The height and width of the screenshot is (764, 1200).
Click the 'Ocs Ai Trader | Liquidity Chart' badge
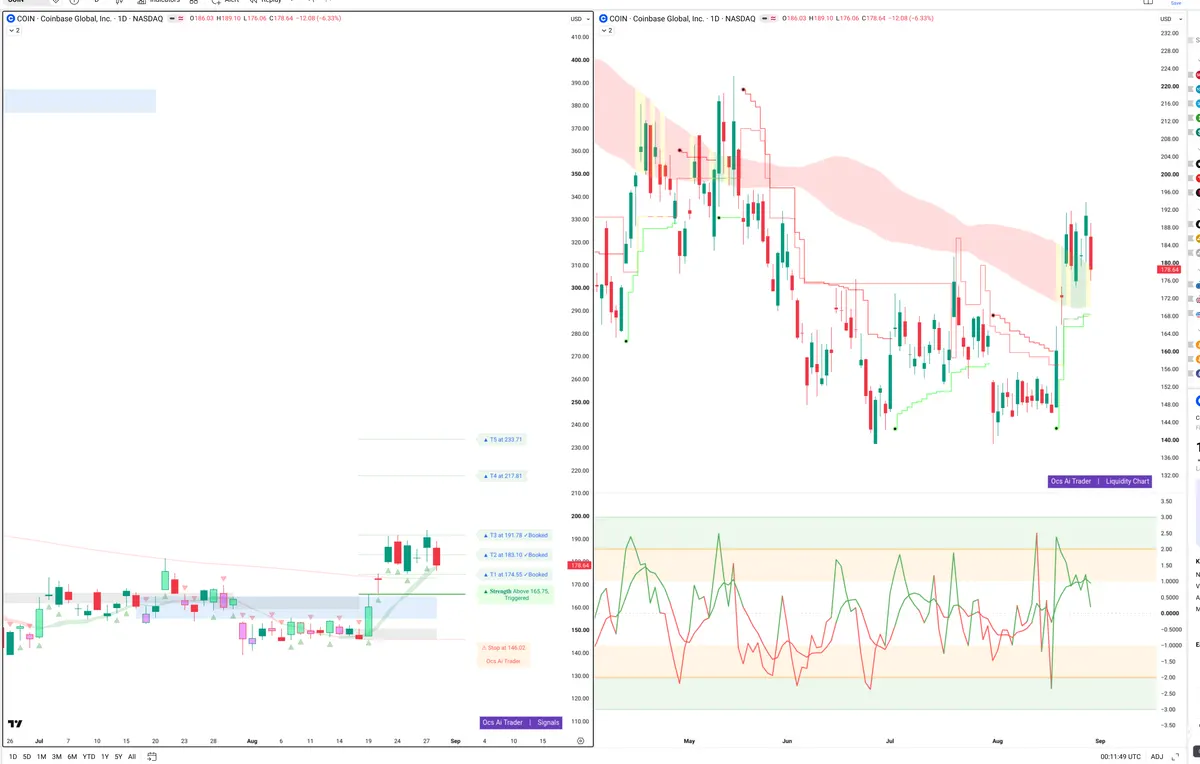click(1100, 481)
